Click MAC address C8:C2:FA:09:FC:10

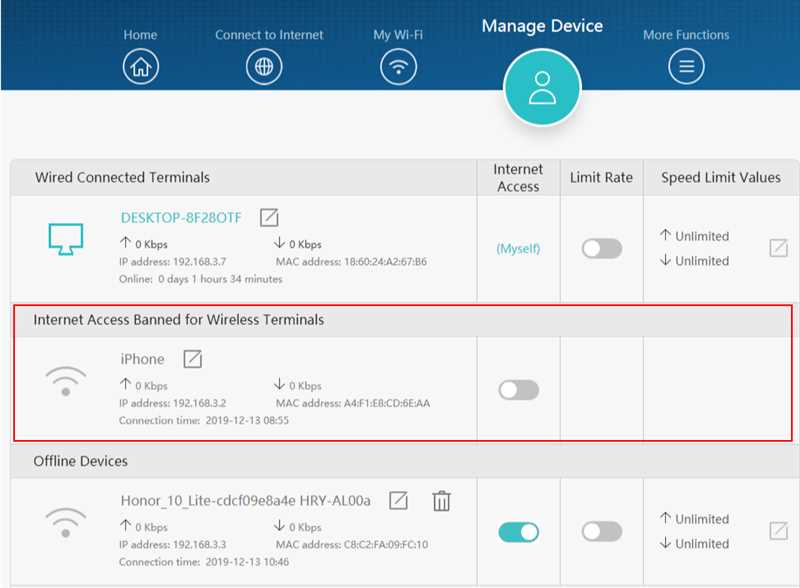coord(352,545)
